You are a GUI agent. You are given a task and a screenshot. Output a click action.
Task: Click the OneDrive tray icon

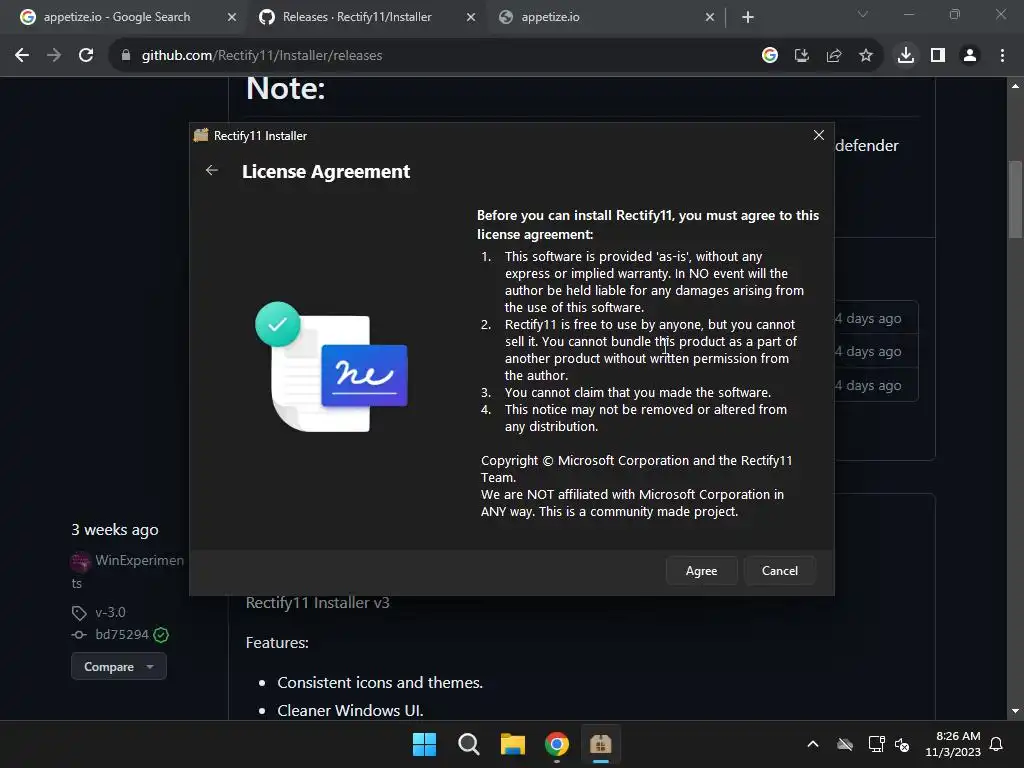[845, 744]
